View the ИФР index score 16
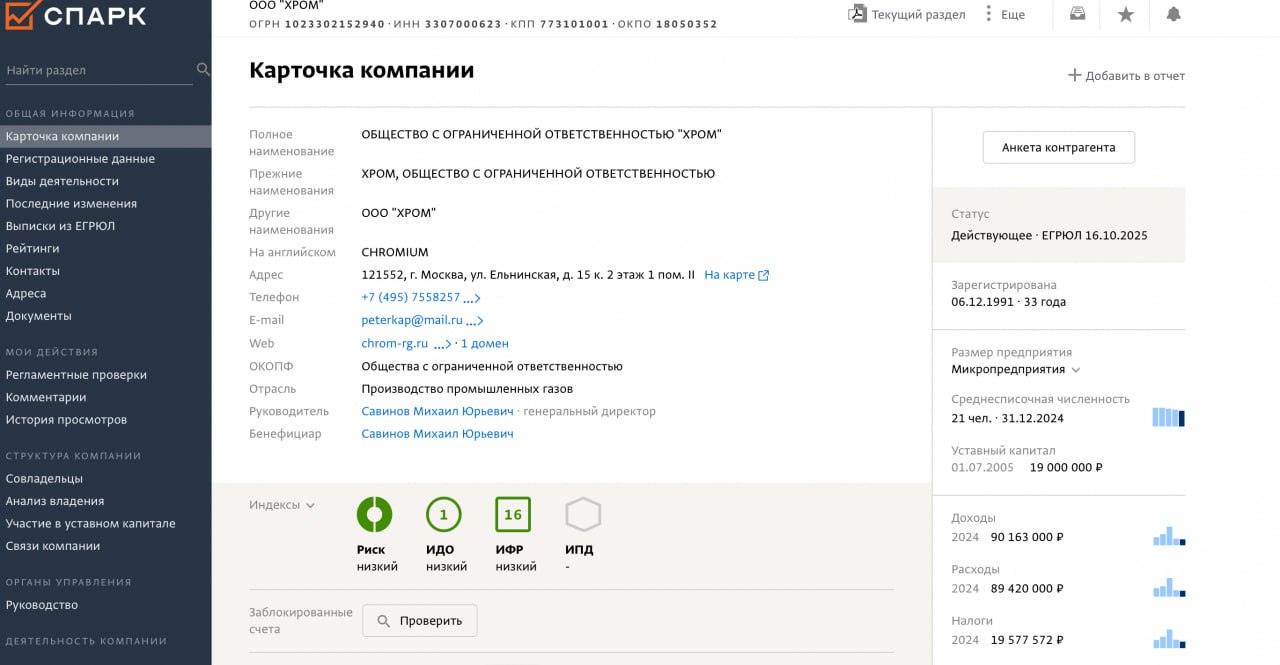Image resolution: width=1280 pixels, height=665 pixels. pyautogui.click(x=513, y=515)
